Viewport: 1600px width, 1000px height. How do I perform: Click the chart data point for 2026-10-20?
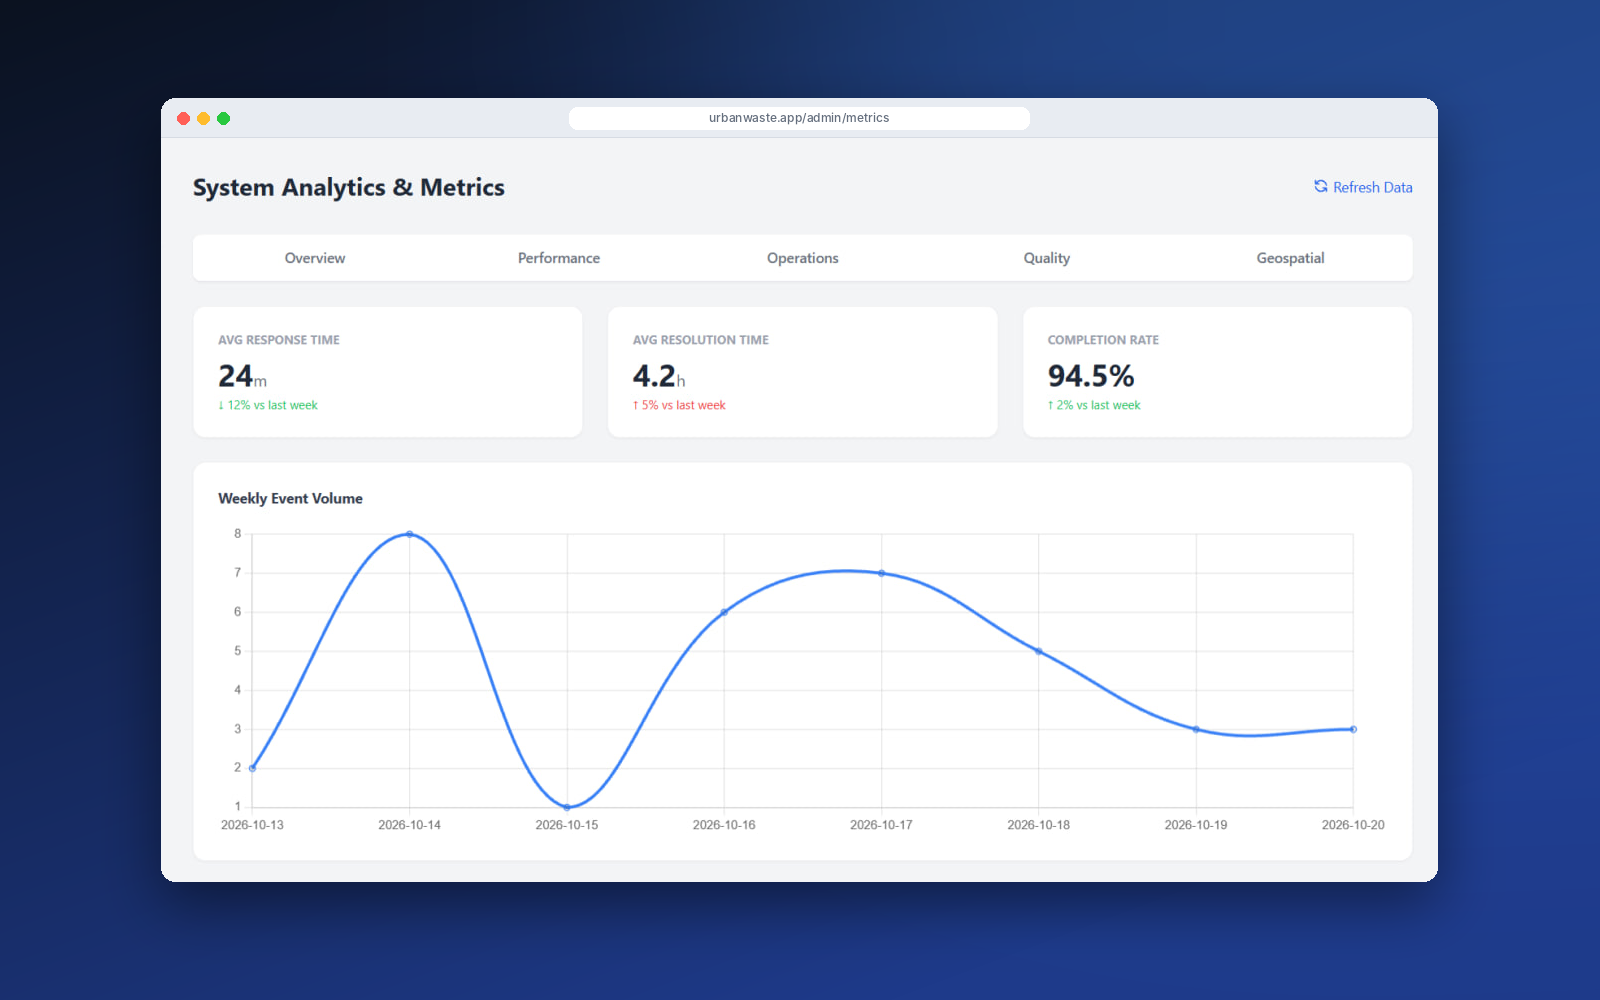tap(1353, 729)
